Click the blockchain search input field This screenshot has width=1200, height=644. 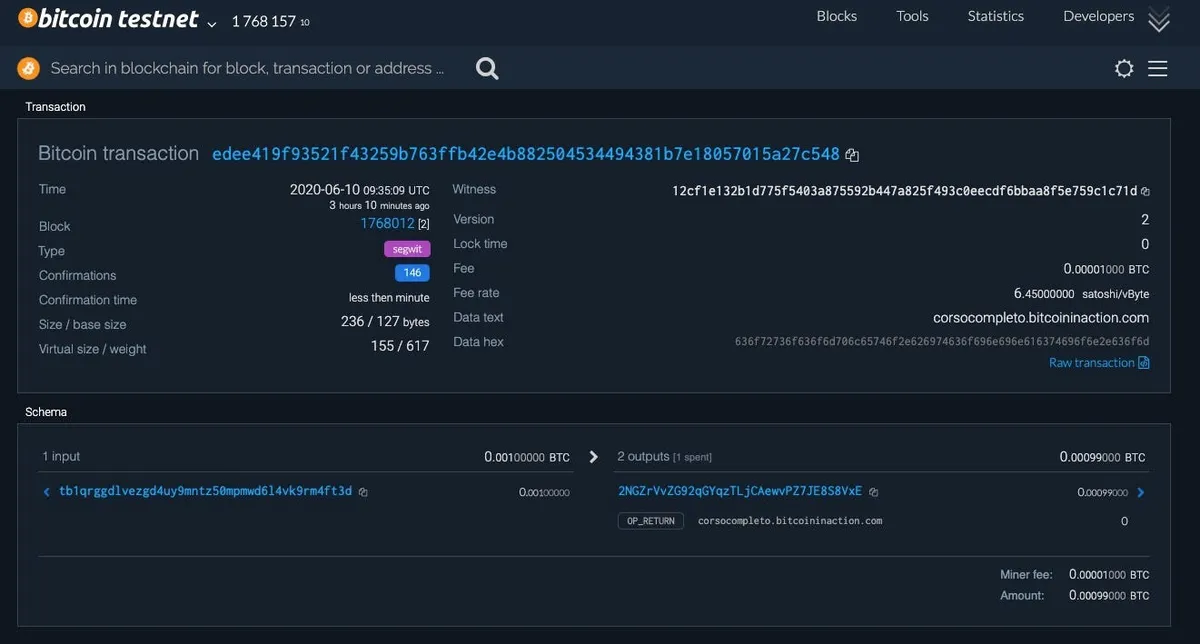(250, 68)
